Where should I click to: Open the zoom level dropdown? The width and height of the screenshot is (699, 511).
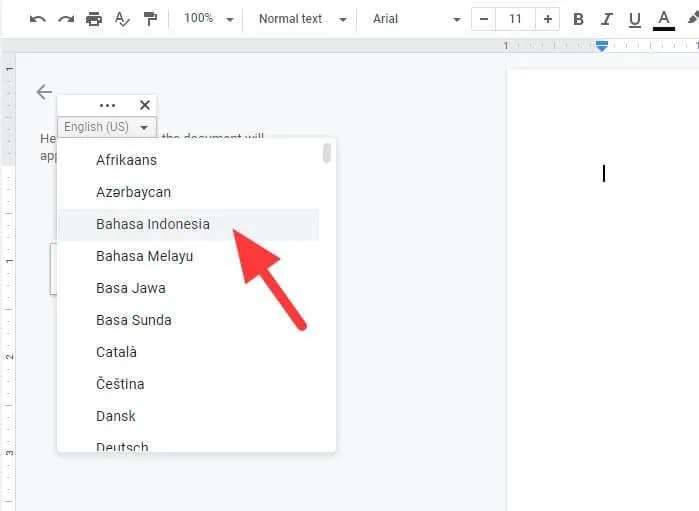209,19
